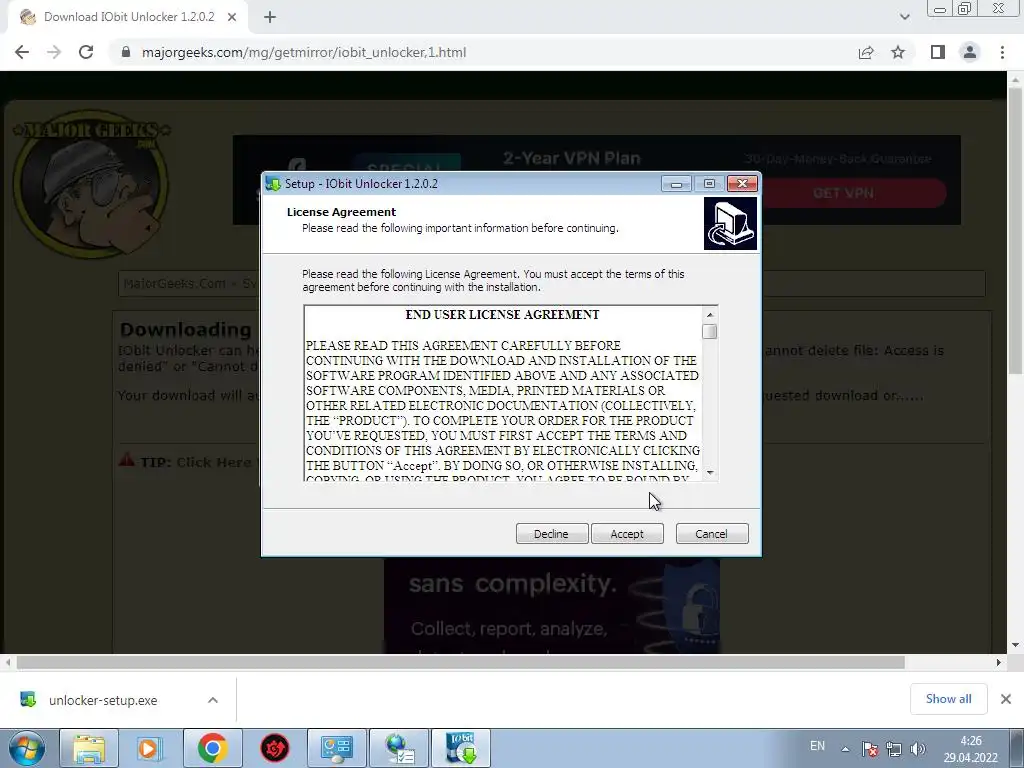The height and width of the screenshot is (768, 1024).
Task: Close the downloads bar
Action: coord(1006,699)
